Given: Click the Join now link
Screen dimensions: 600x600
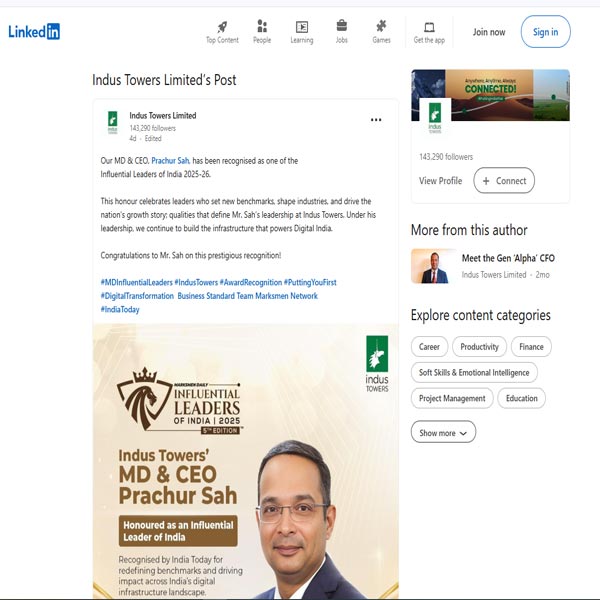Looking at the screenshot, I should pyautogui.click(x=489, y=32).
